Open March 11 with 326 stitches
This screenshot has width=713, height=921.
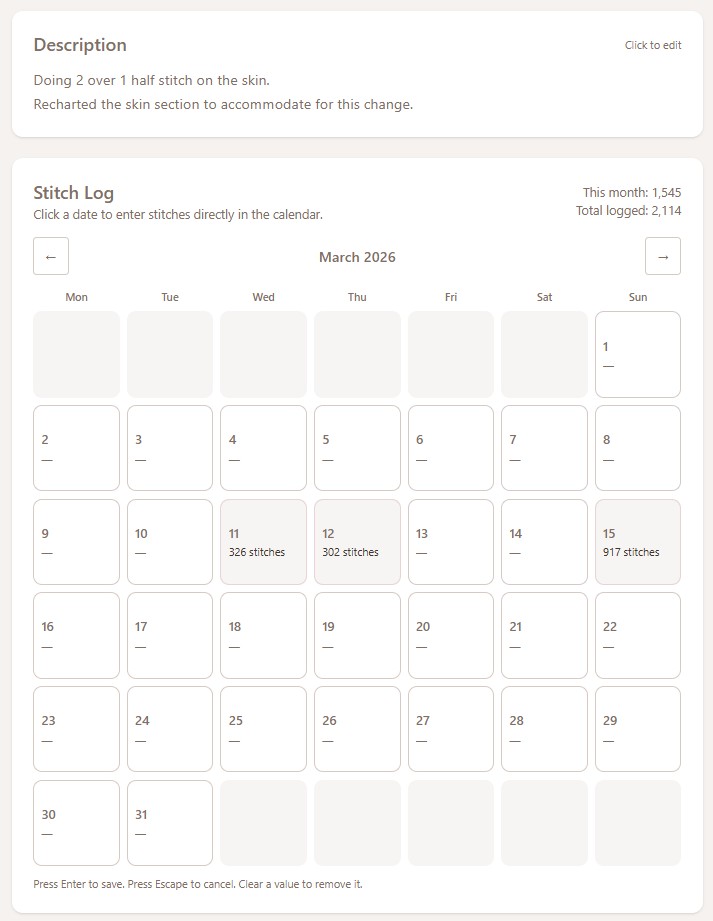tap(263, 542)
